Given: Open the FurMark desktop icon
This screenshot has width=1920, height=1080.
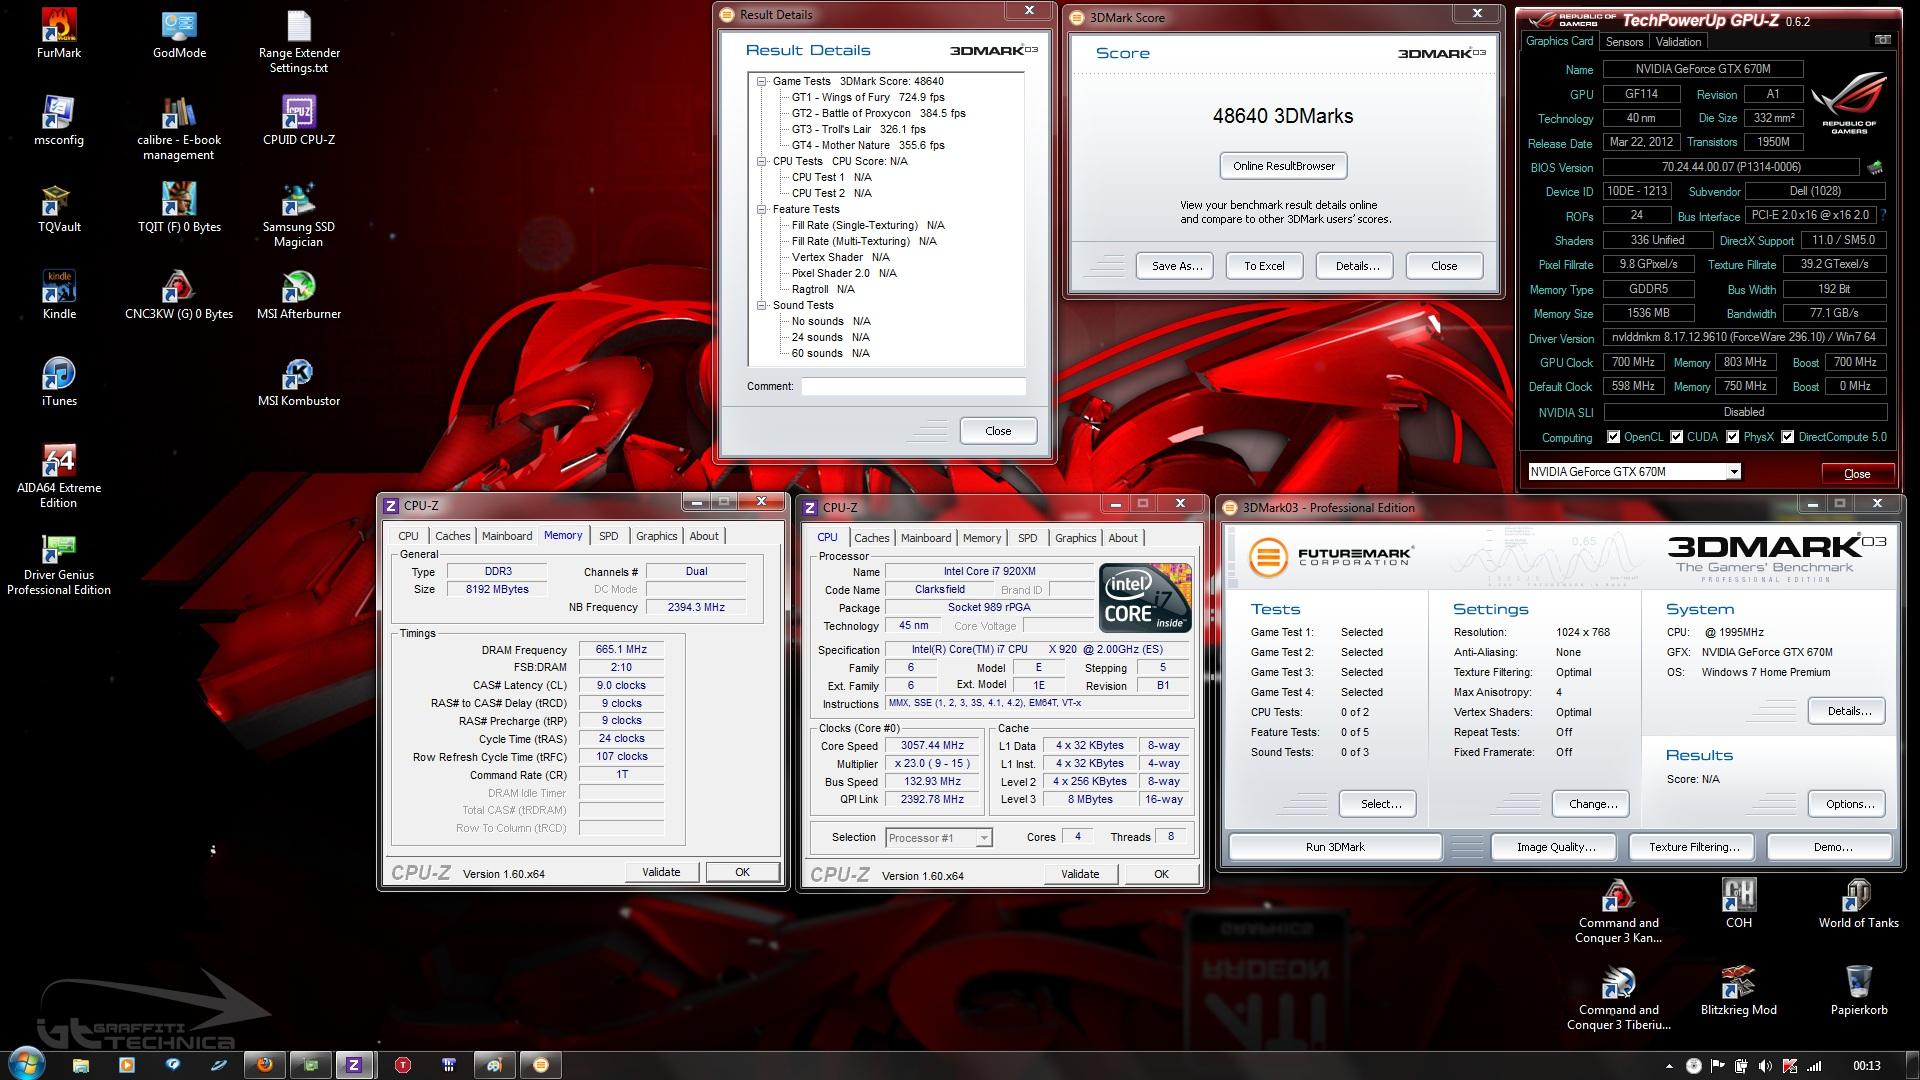Looking at the screenshot, I should (59, 34).
